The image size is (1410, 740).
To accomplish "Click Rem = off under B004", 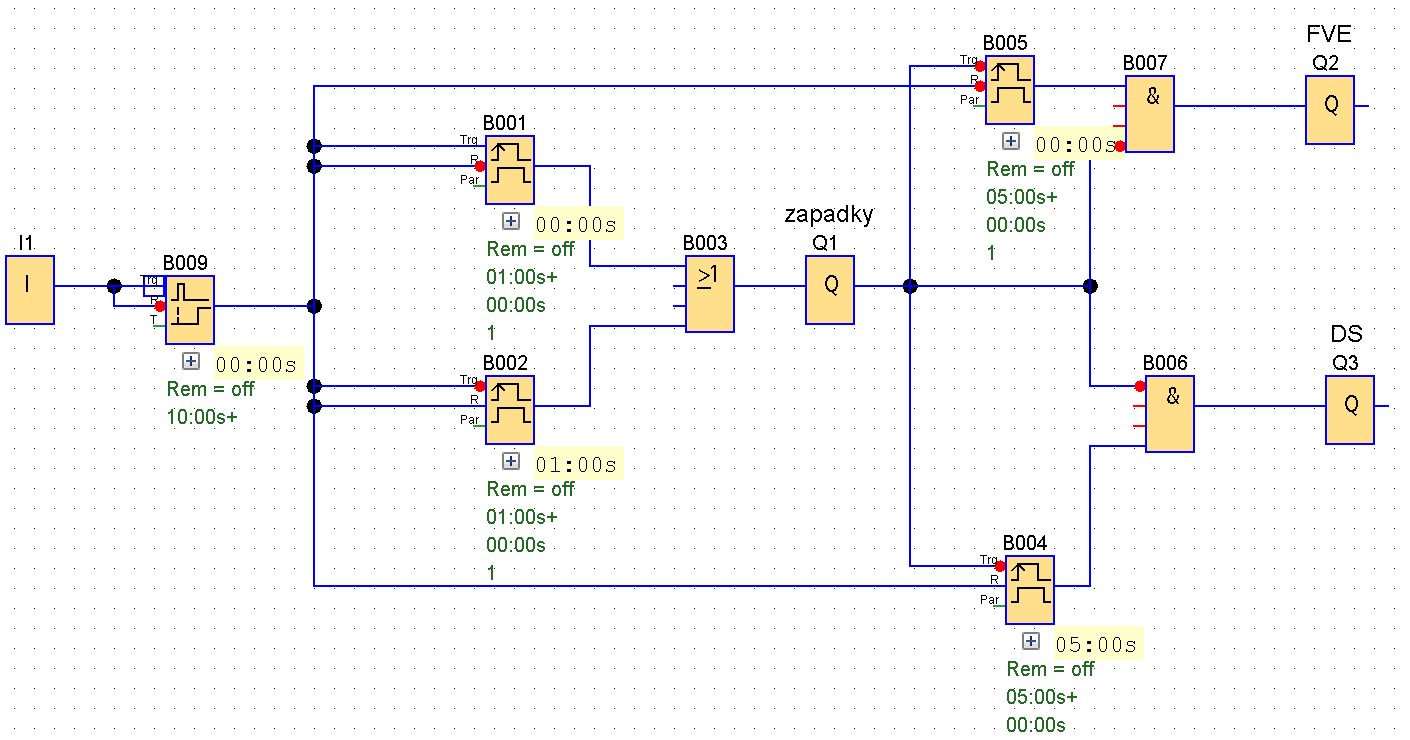I will pyautogui.click(x=1051, y=669).
